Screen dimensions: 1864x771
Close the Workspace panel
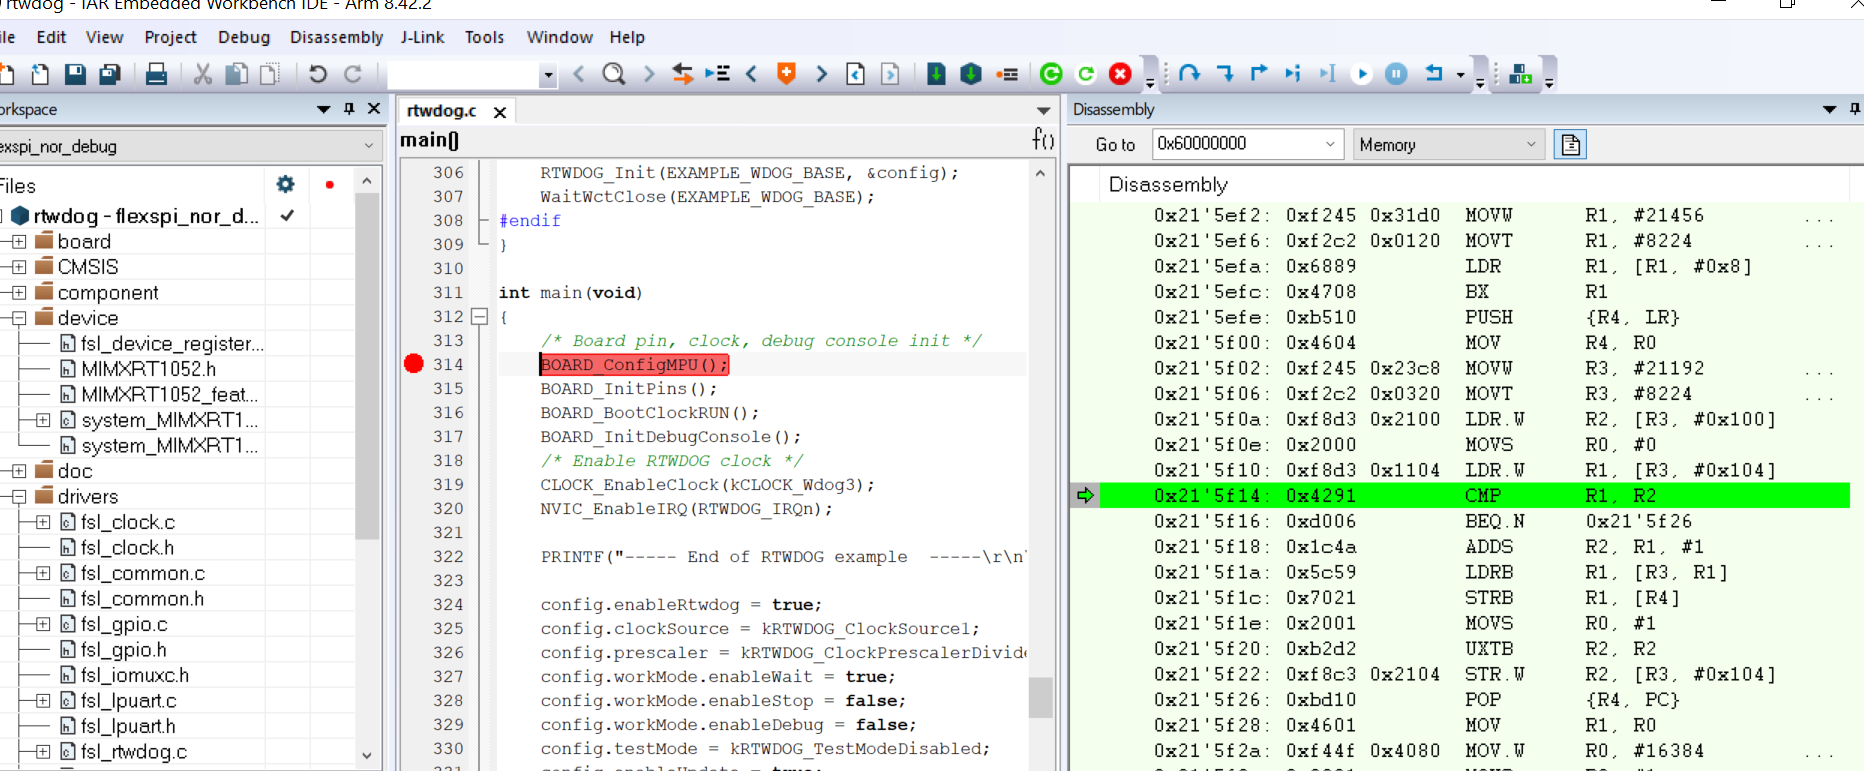pyautogui.click(x=374, y=109)
